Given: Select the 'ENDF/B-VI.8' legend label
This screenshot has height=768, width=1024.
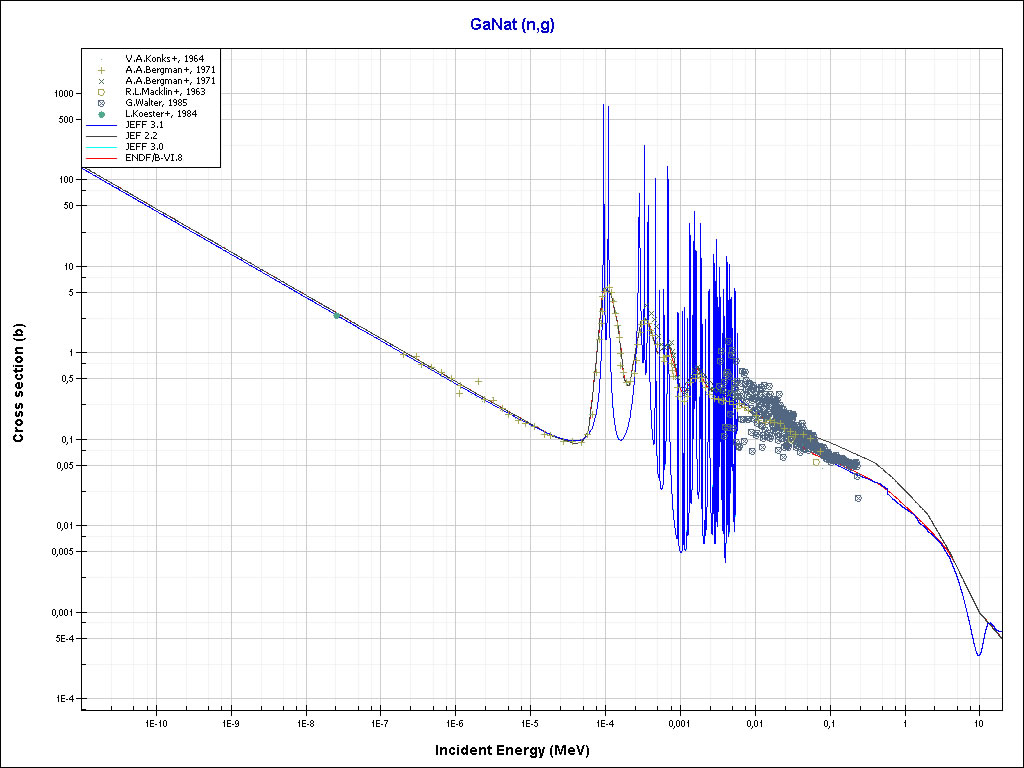Looking at the screenshot, I should tap(154, 158).
